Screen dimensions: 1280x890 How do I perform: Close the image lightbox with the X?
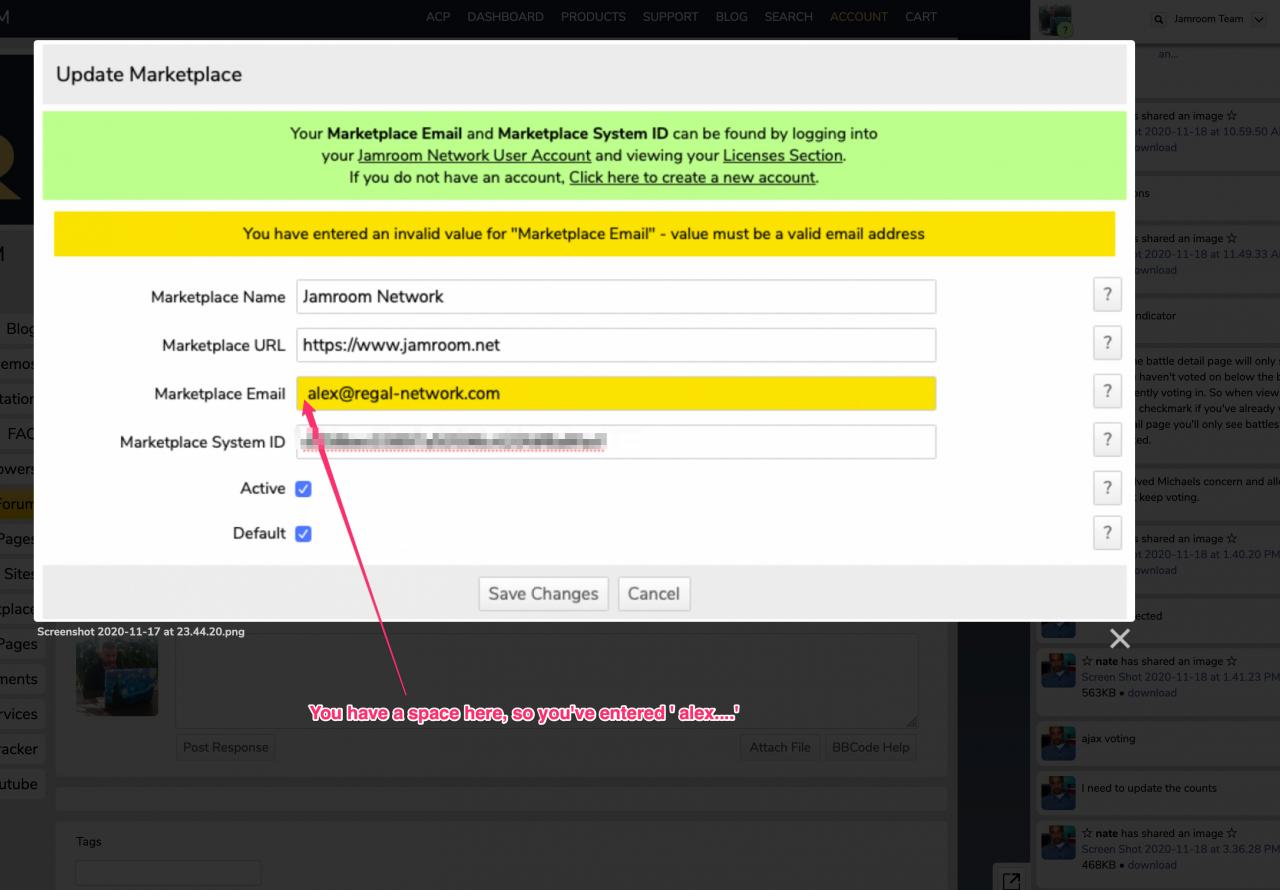point(1120,638)
